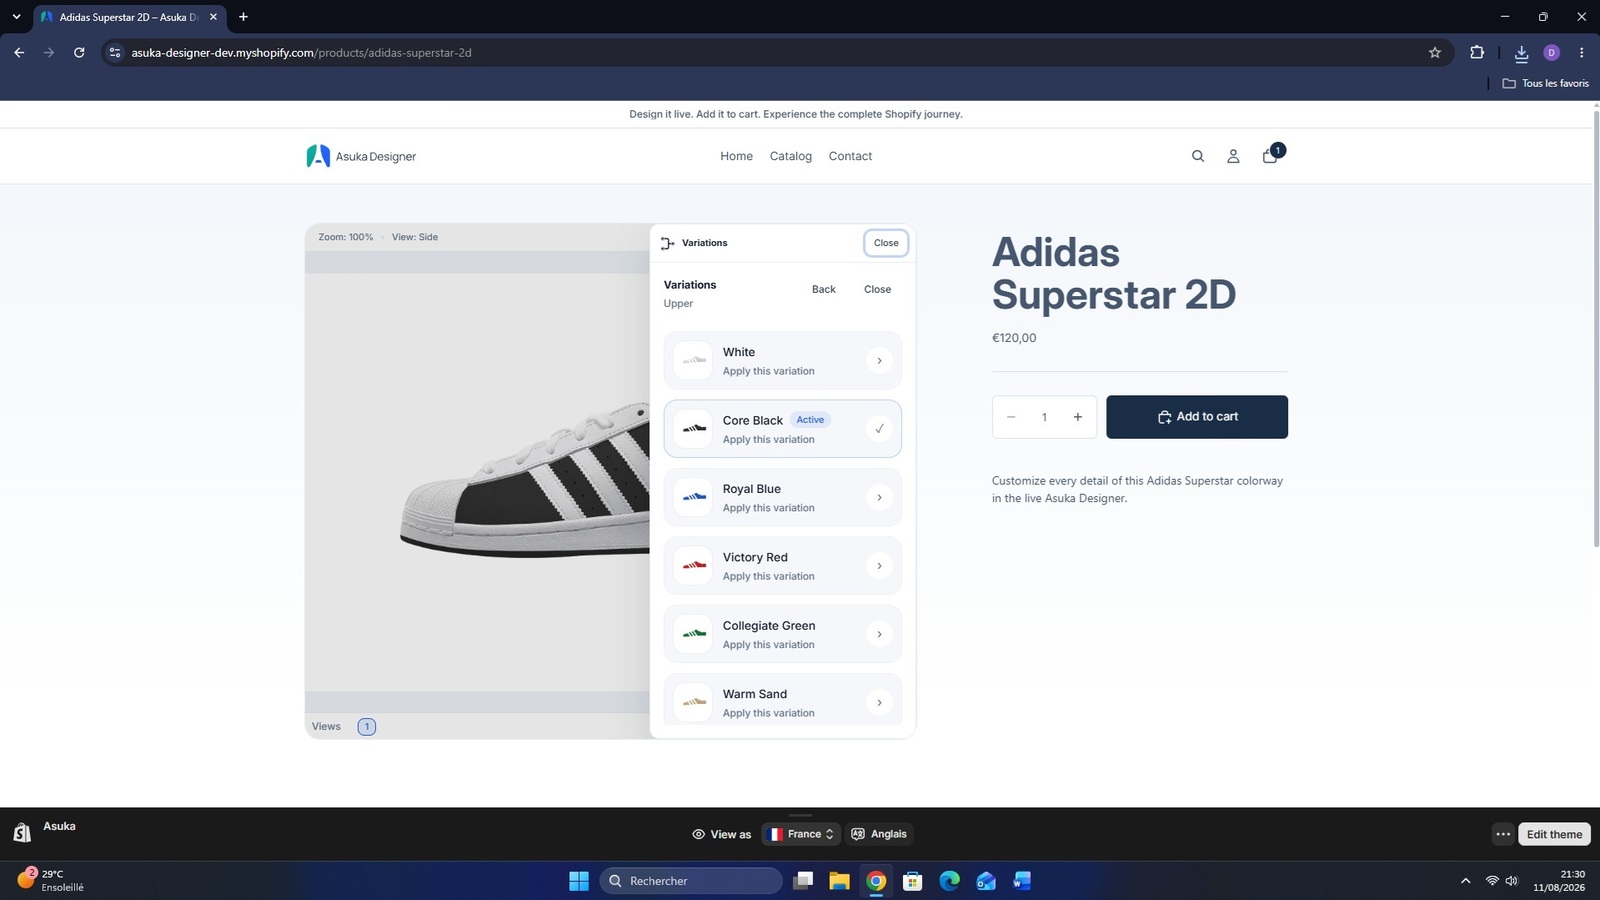Open Chrome downloads icon

click(1521, 53)
